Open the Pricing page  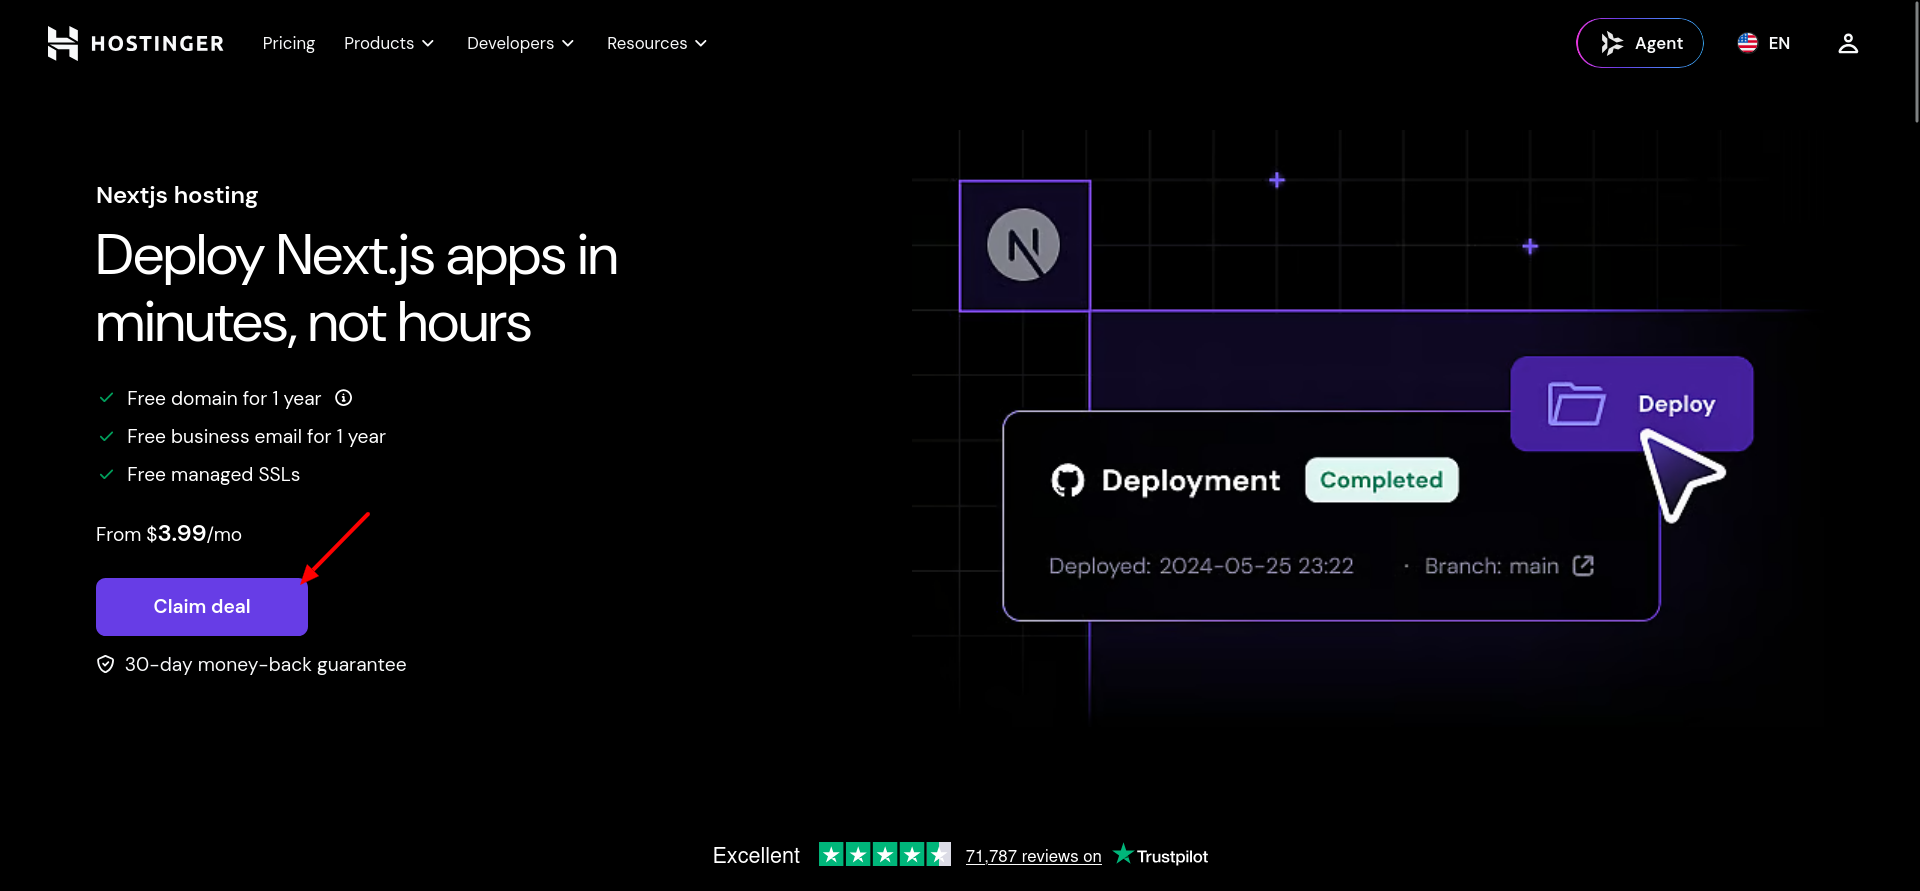tap(288, 43)
